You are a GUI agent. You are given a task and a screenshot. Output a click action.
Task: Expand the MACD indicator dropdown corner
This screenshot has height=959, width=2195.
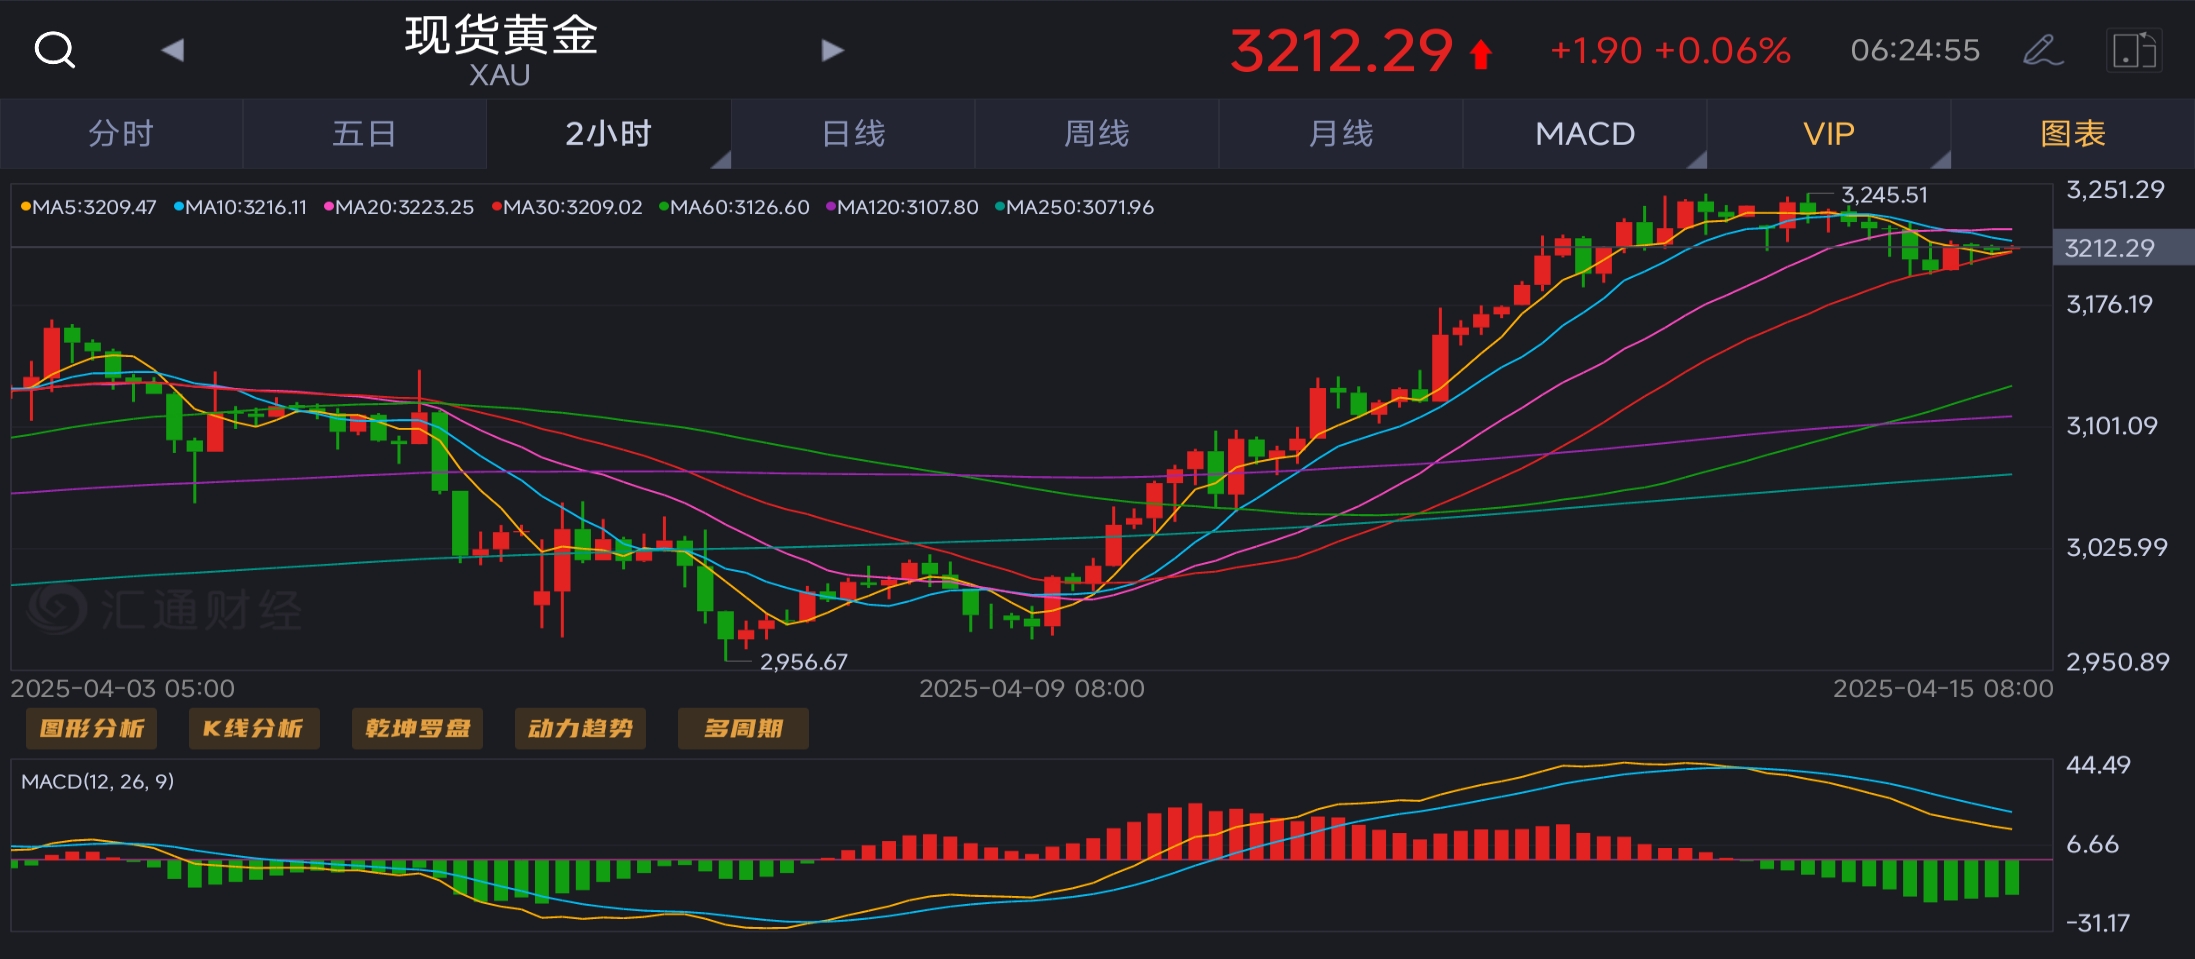point(1695,159)
